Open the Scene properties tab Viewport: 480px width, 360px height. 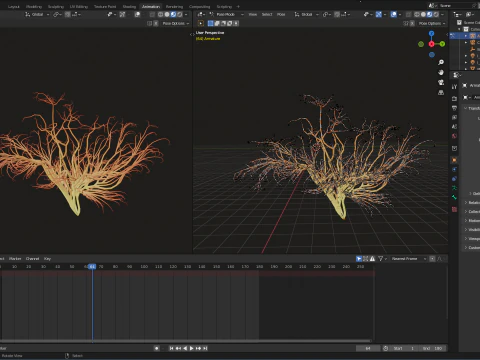pos(454,127)
